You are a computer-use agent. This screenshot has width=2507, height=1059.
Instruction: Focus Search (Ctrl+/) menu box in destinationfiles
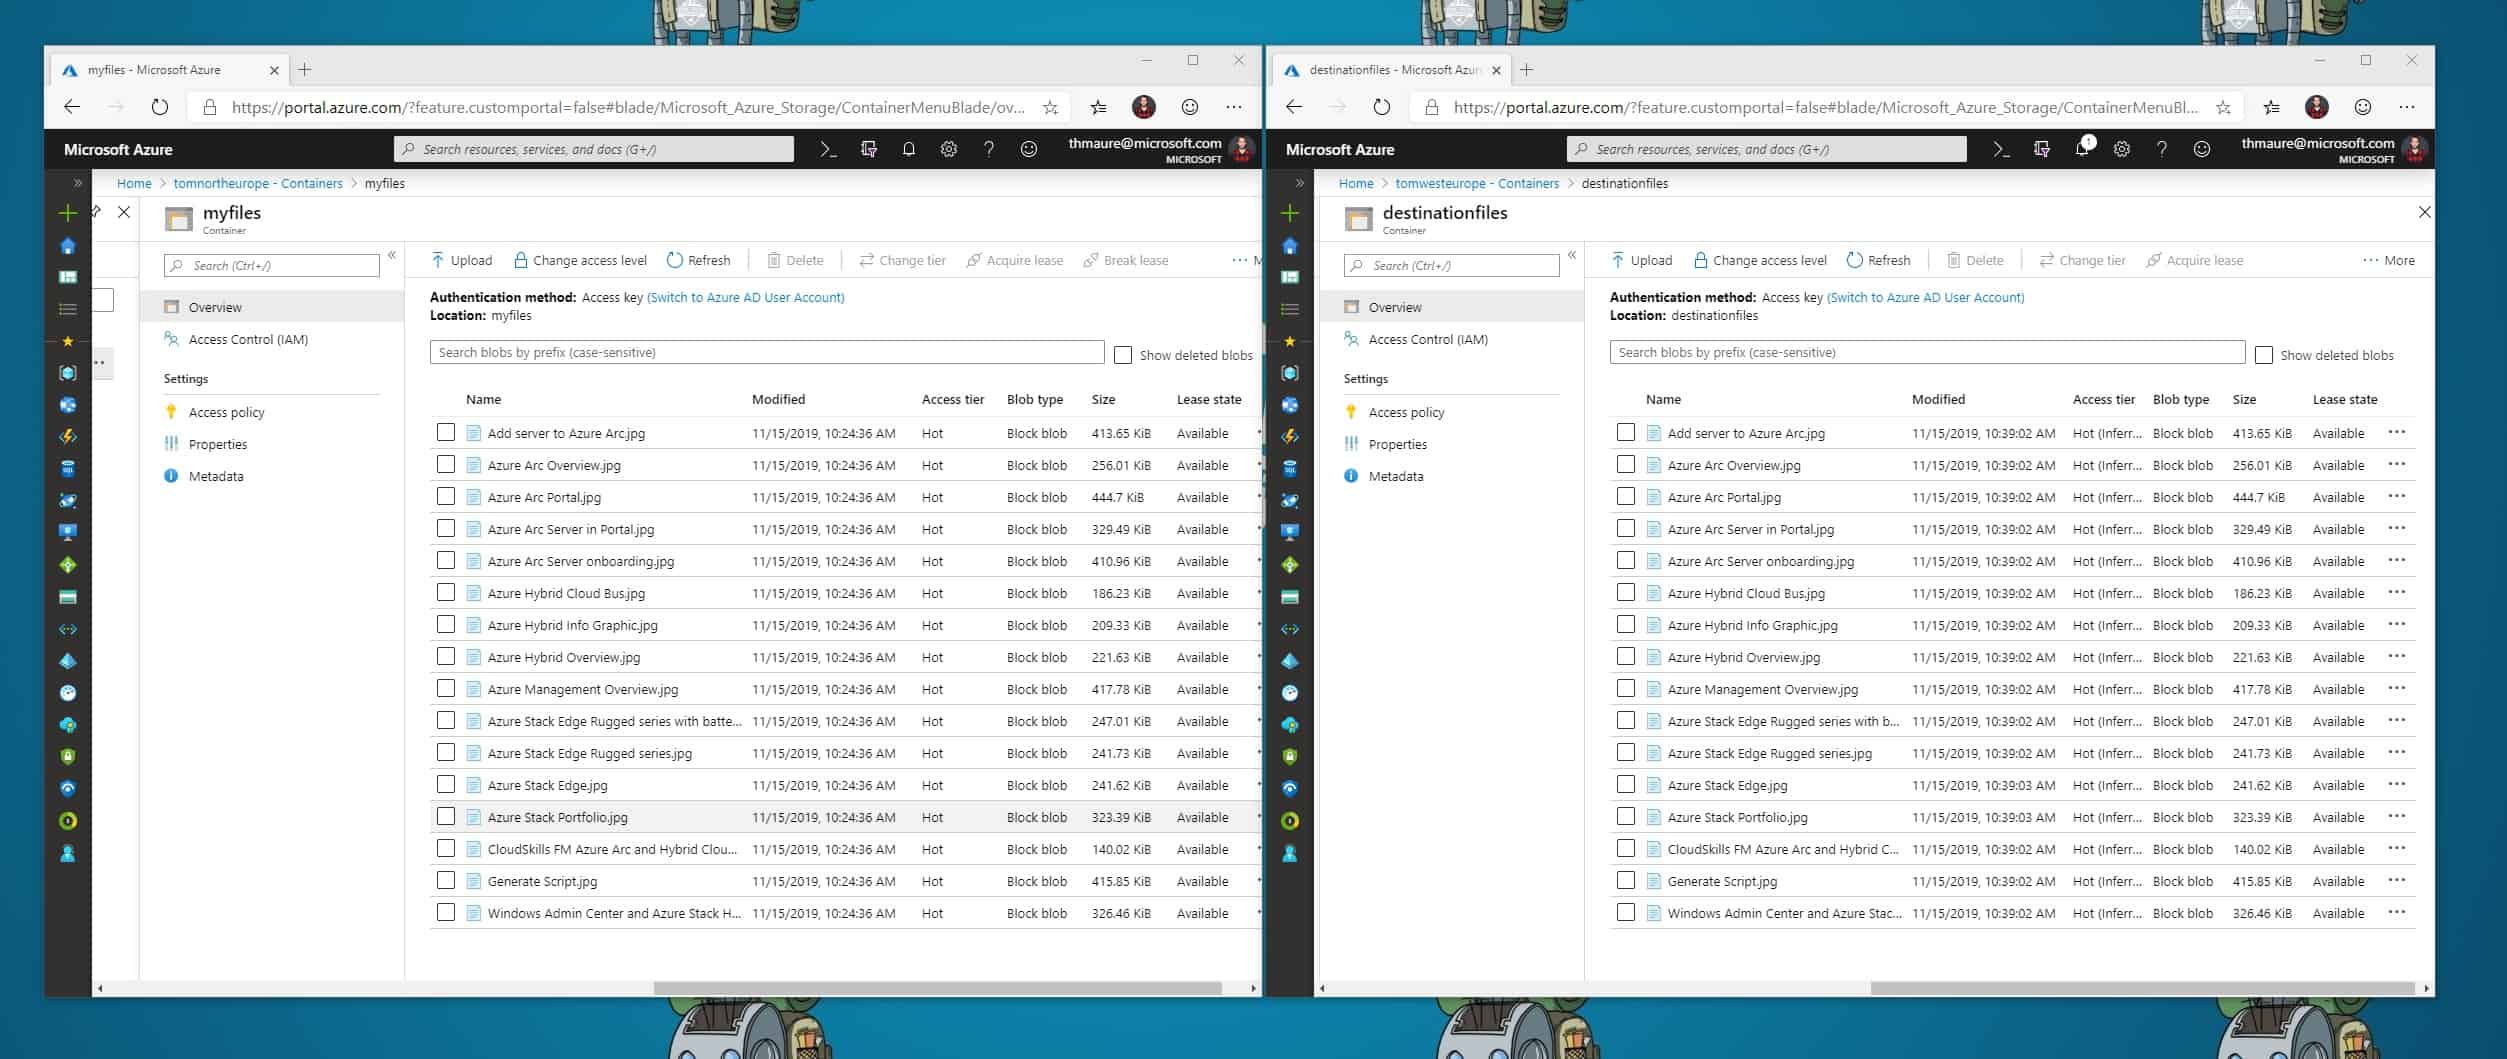coord(1452,265)
